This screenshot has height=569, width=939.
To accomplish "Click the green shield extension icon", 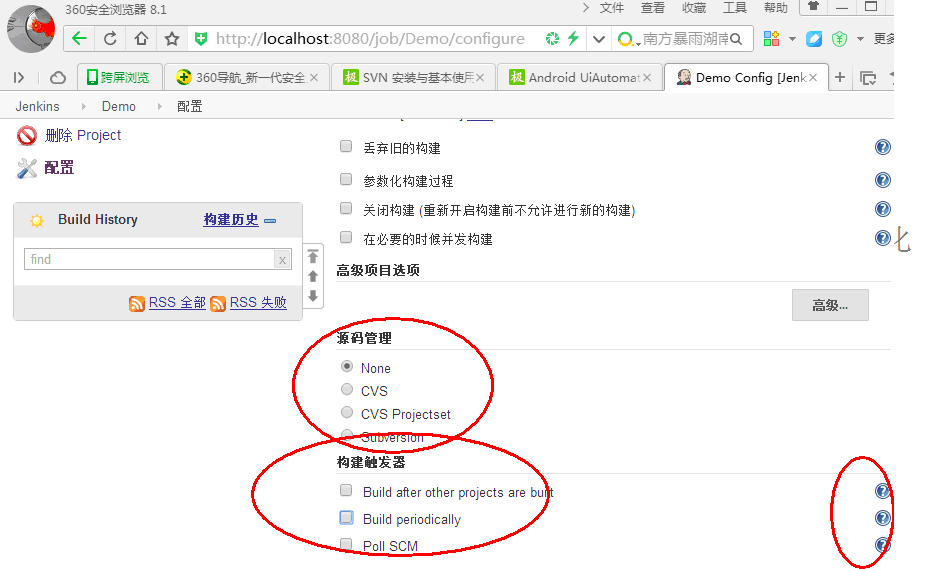I will [x=840, y=39].
